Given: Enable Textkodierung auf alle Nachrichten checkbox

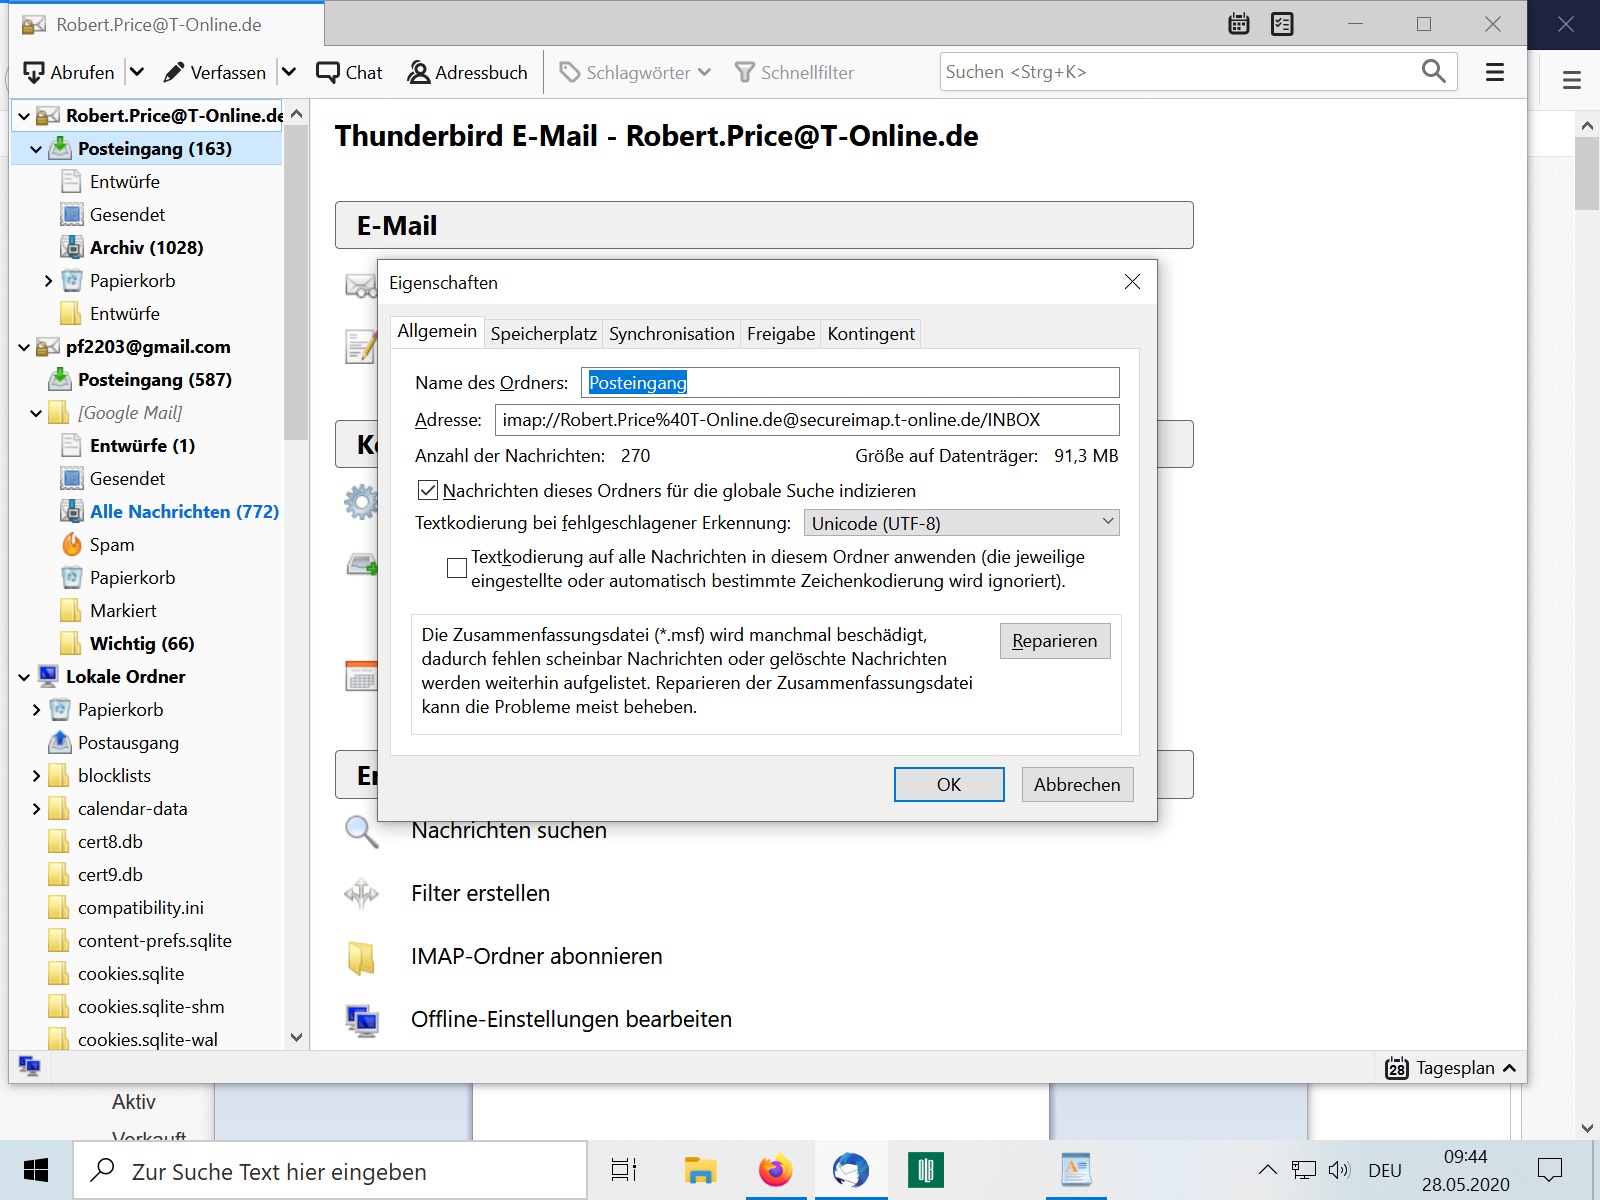Looking at the screenshot, I should (x=457, y=568).
